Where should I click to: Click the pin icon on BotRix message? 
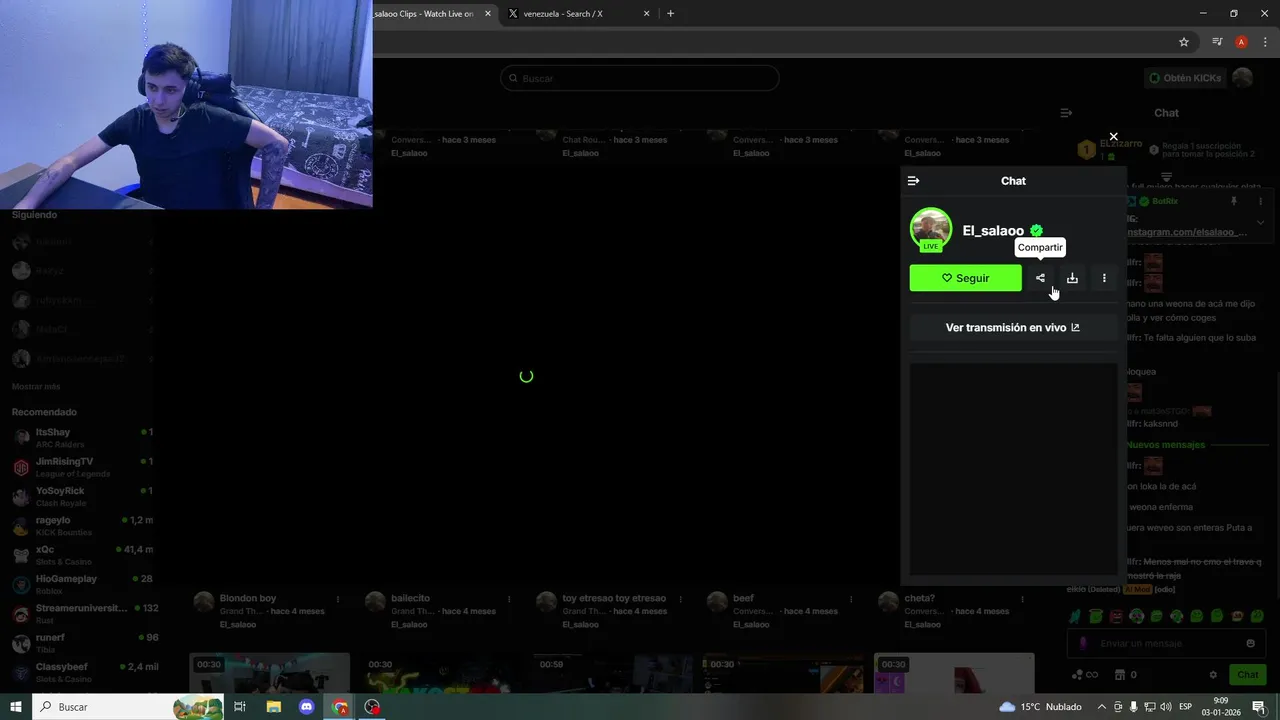click(x=1233, y=201)
